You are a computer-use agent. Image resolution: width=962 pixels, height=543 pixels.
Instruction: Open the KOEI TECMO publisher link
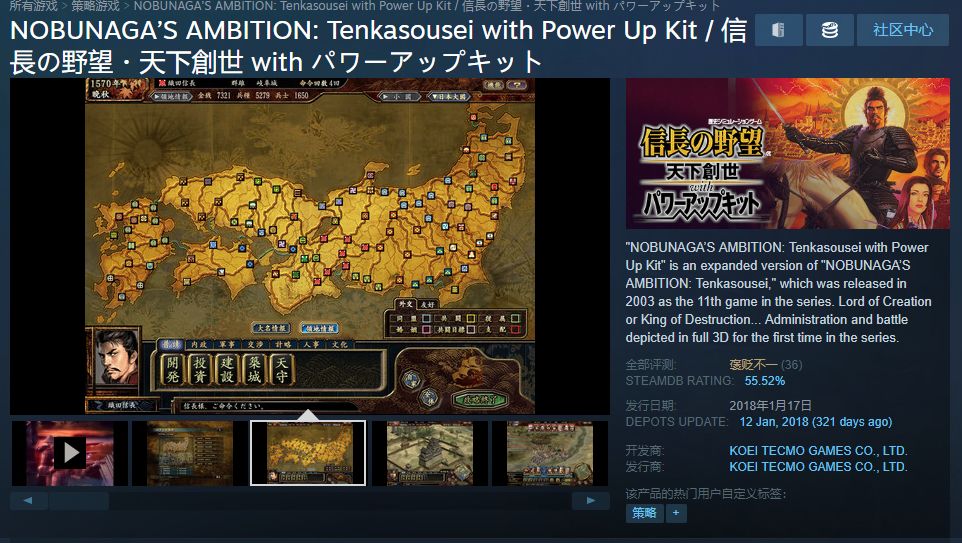point(818,466)
